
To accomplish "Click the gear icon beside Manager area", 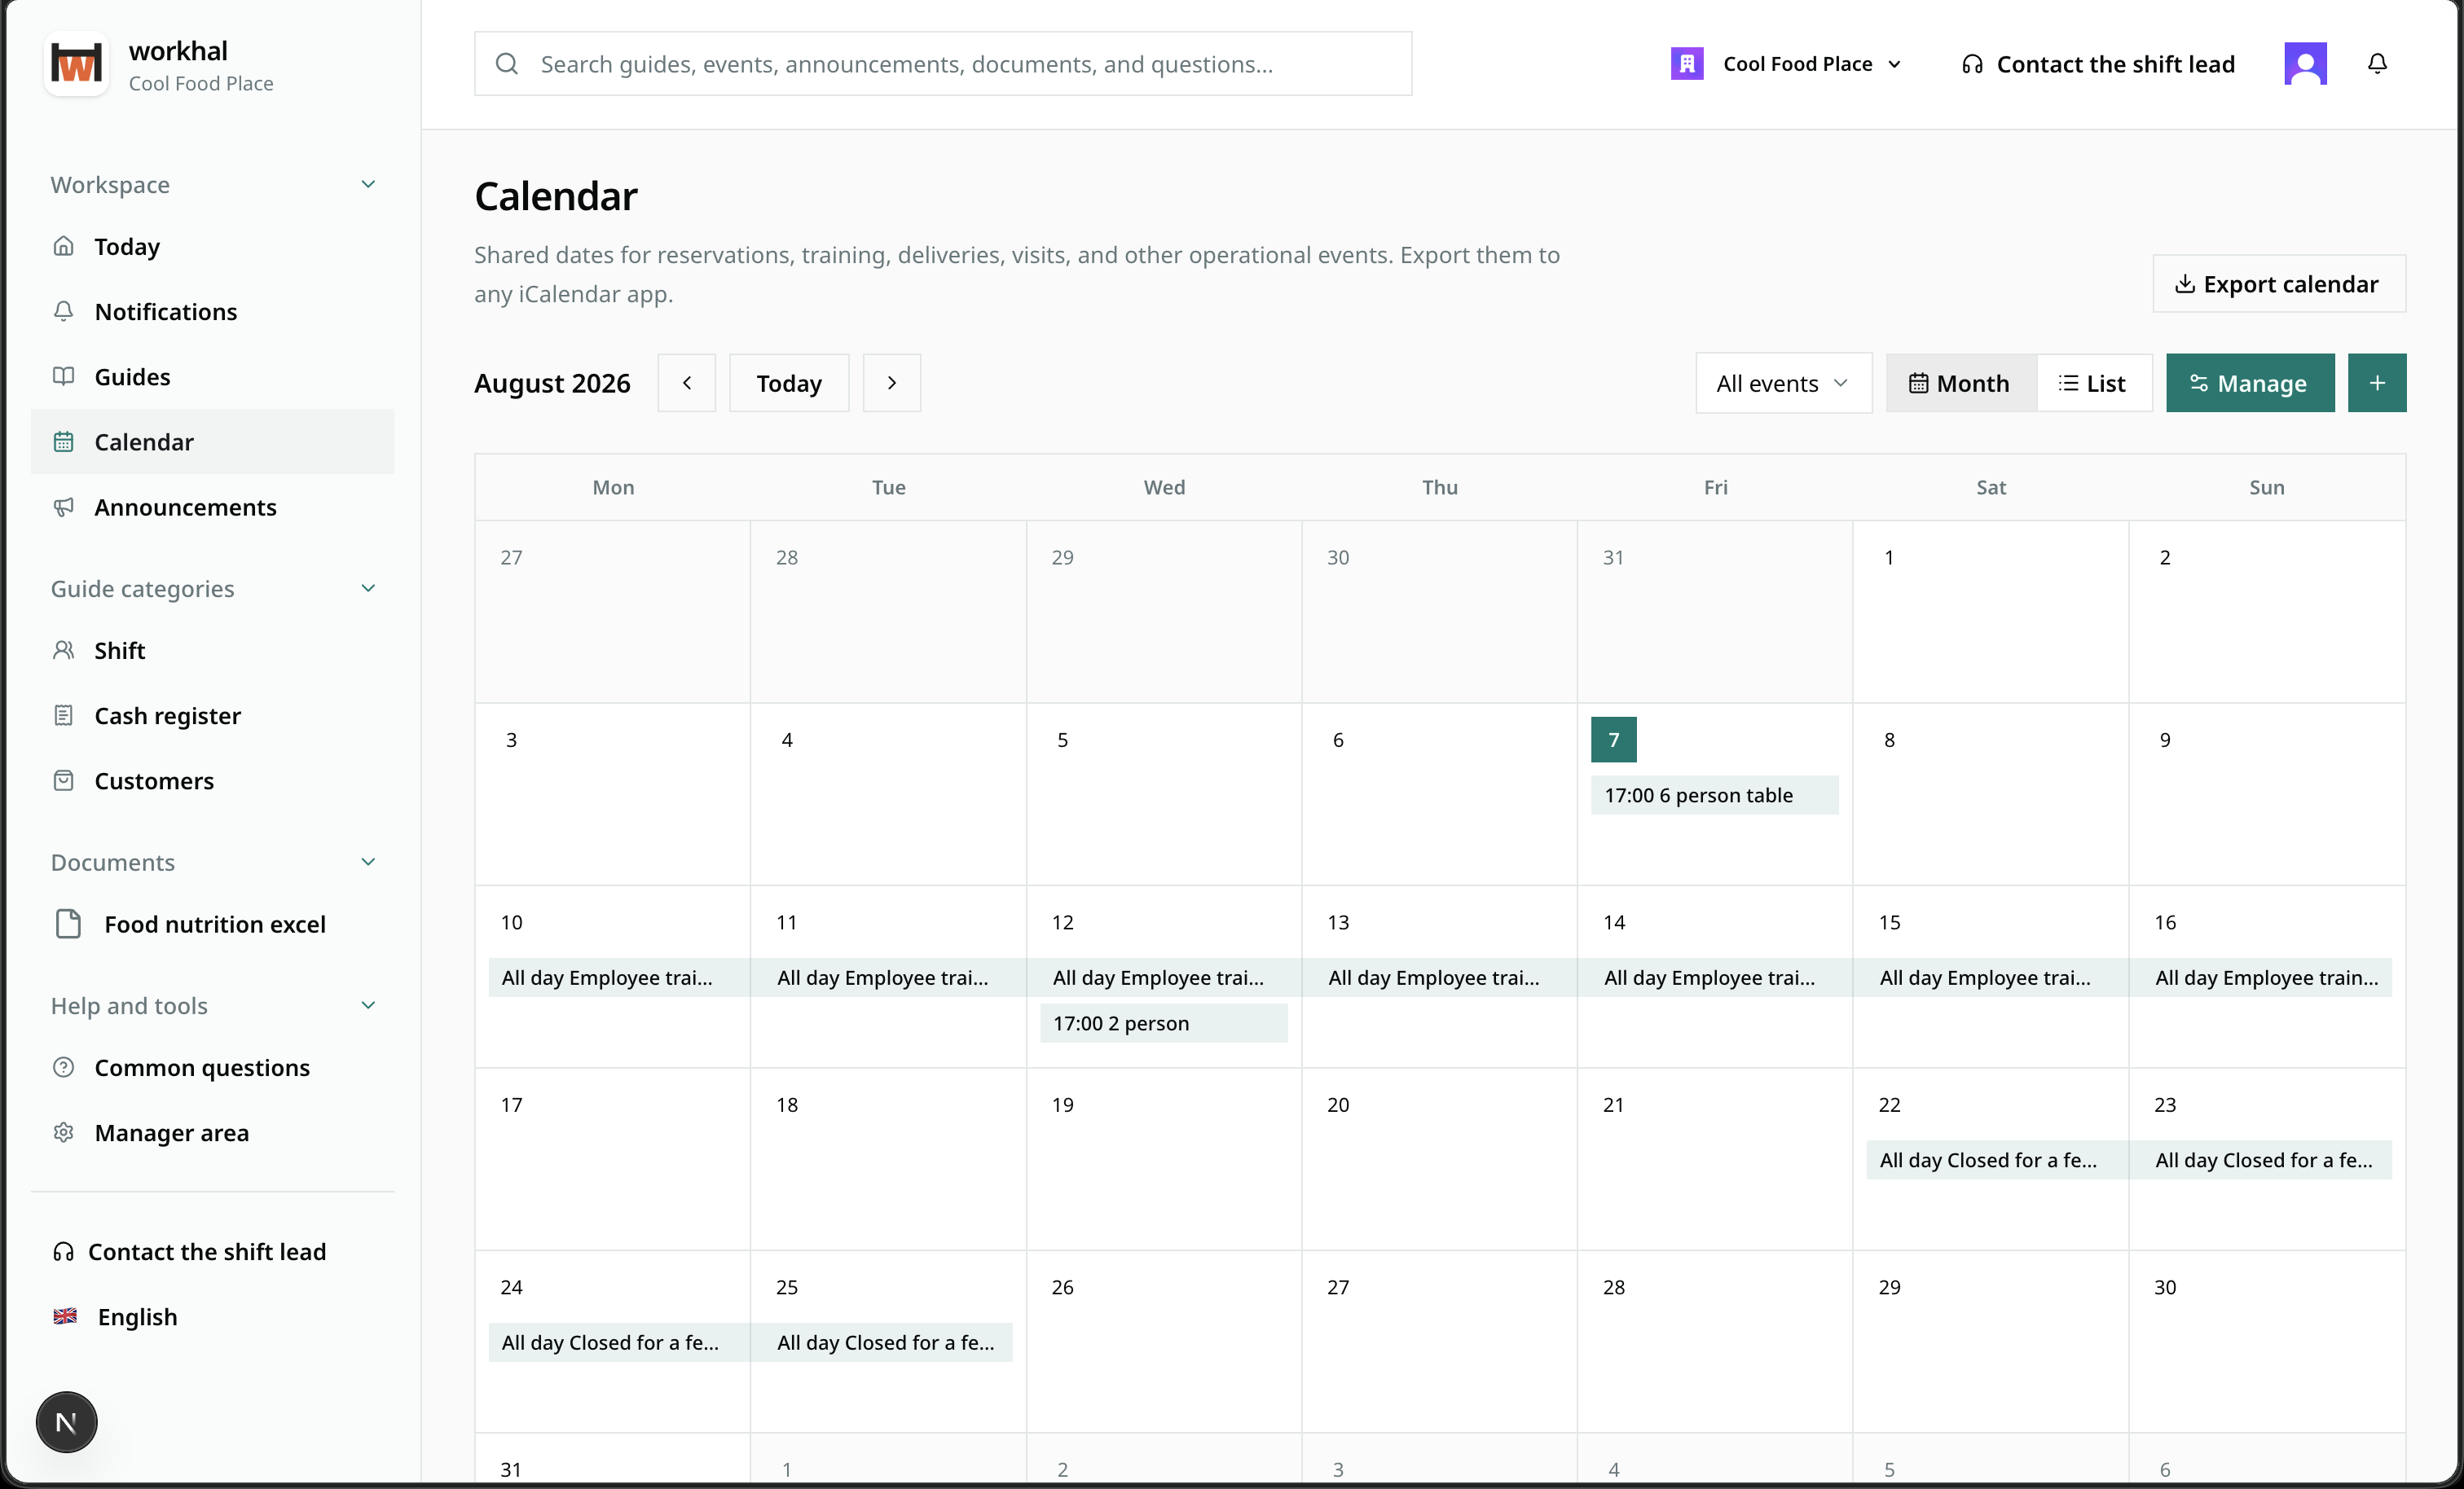I will pos(64,1132).
